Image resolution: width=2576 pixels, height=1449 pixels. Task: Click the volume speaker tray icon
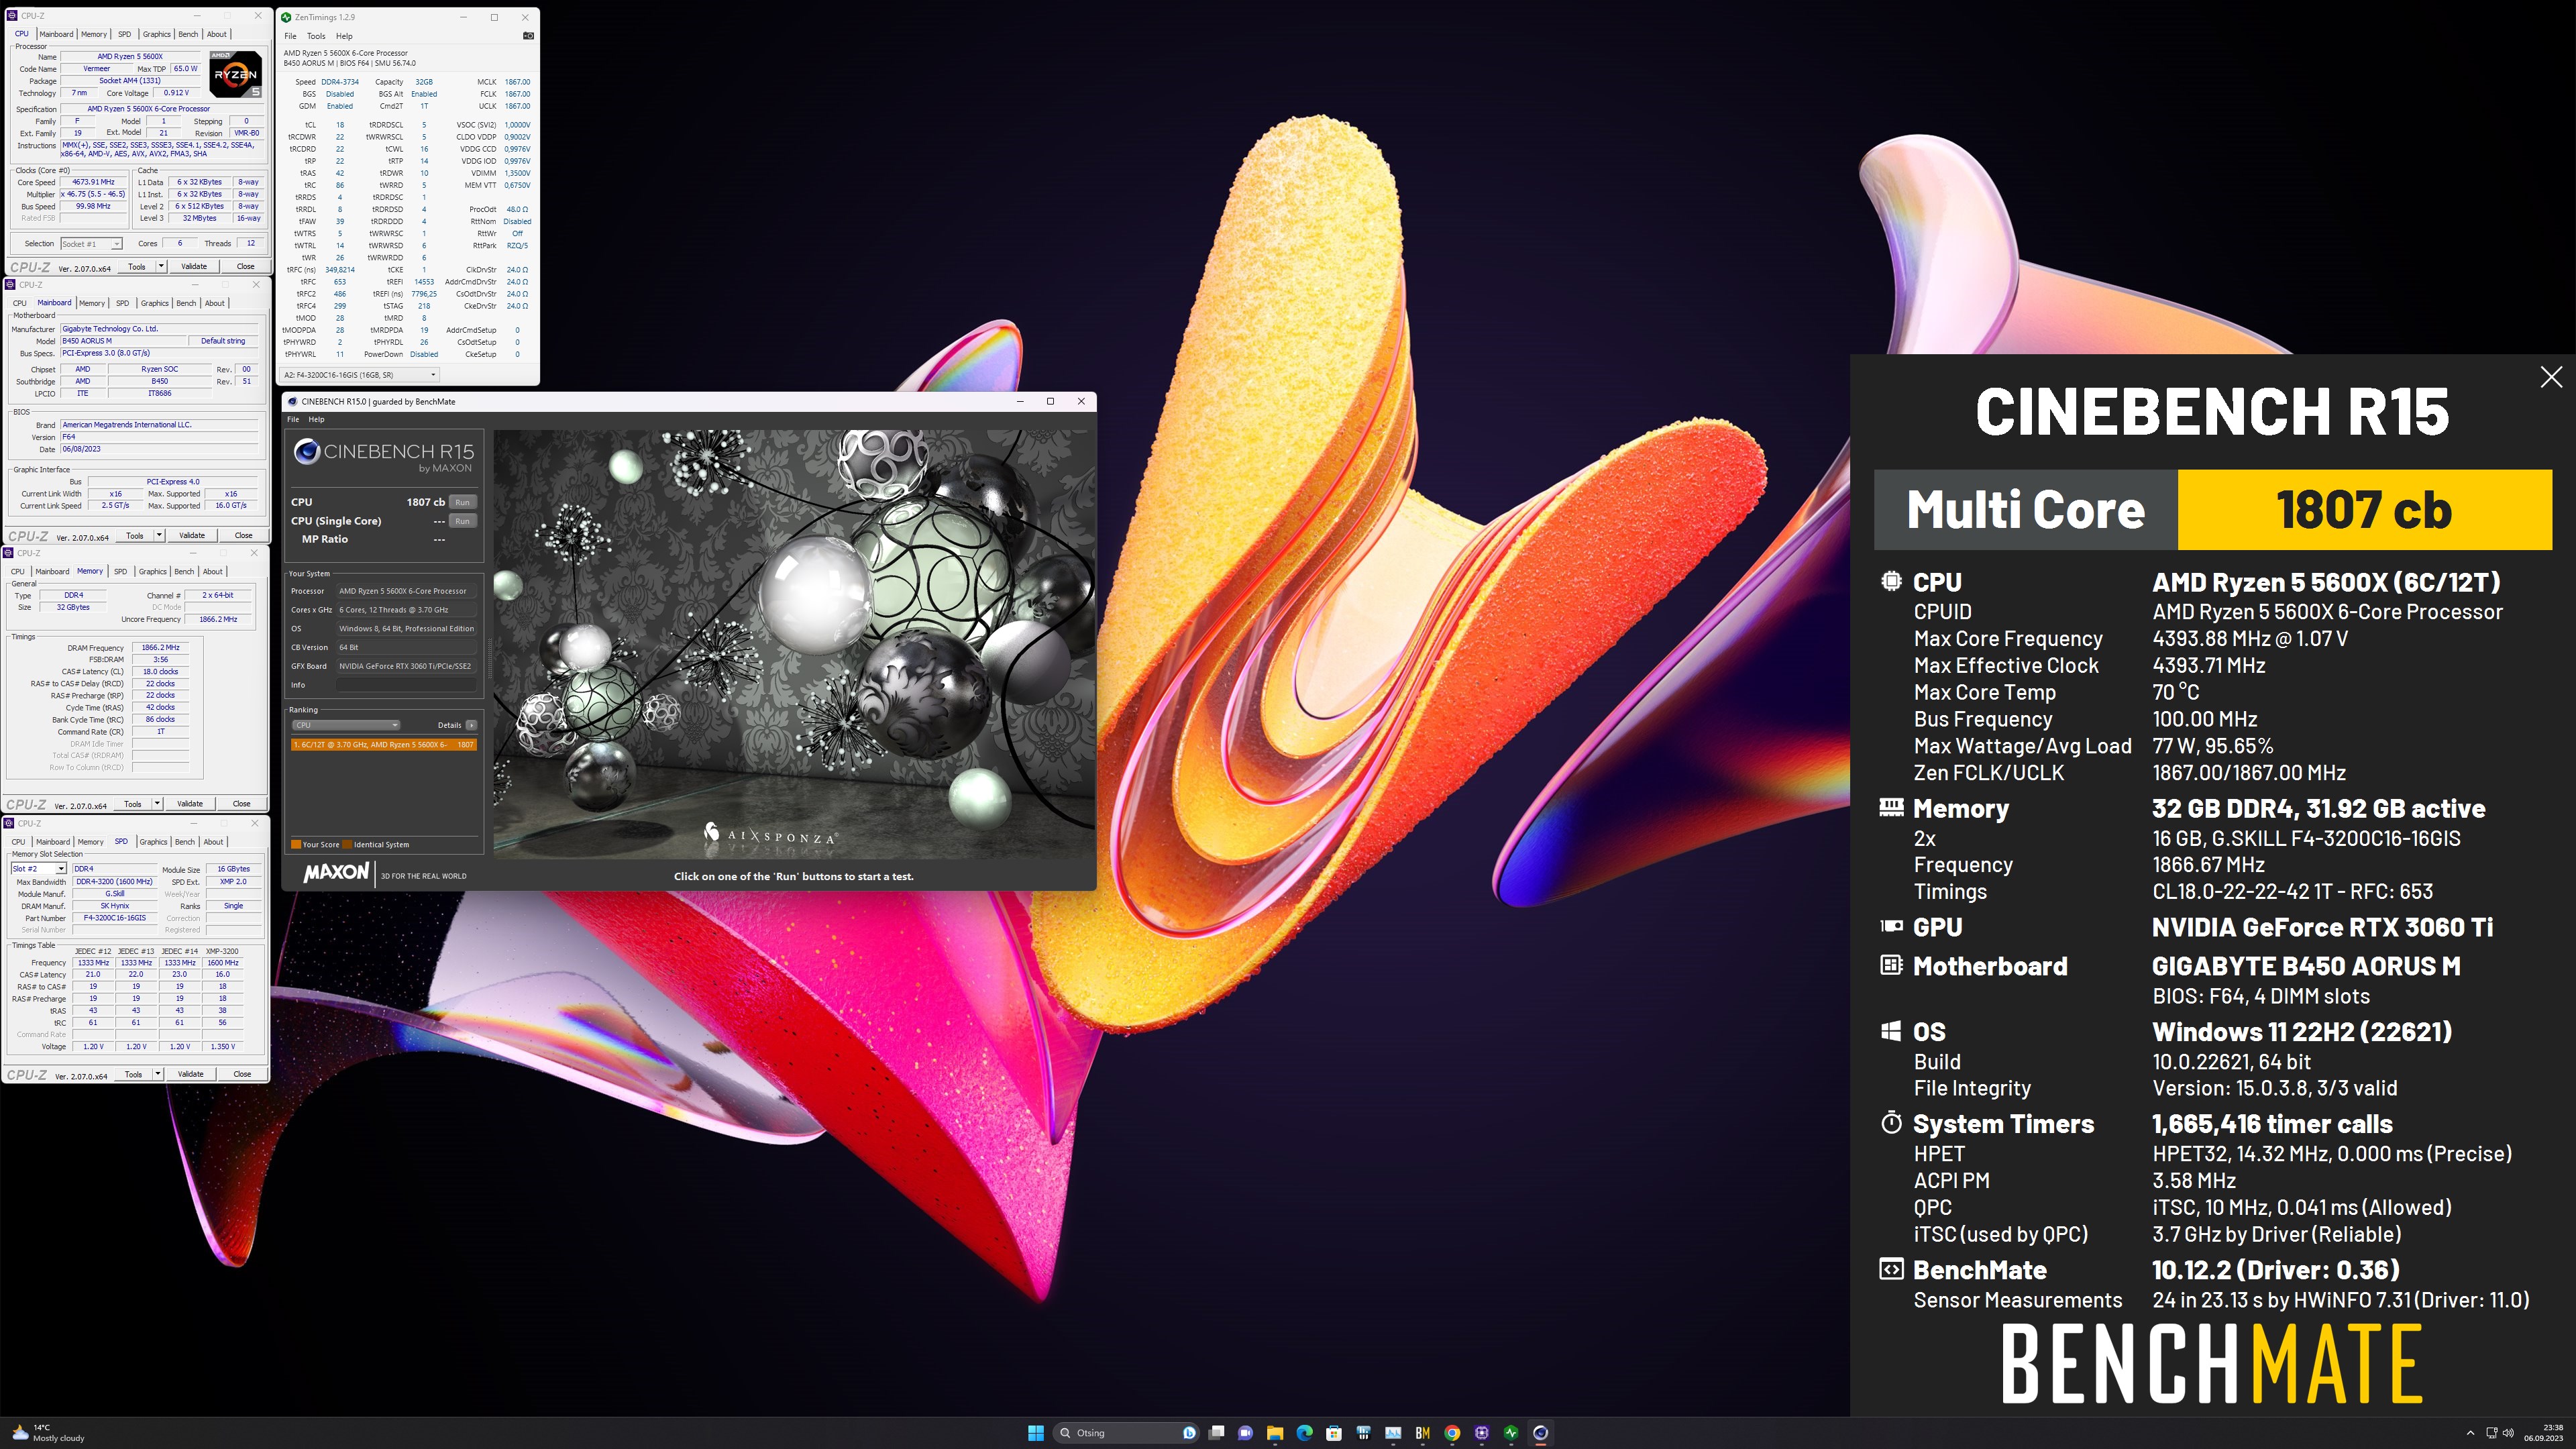point(2507,1432)
